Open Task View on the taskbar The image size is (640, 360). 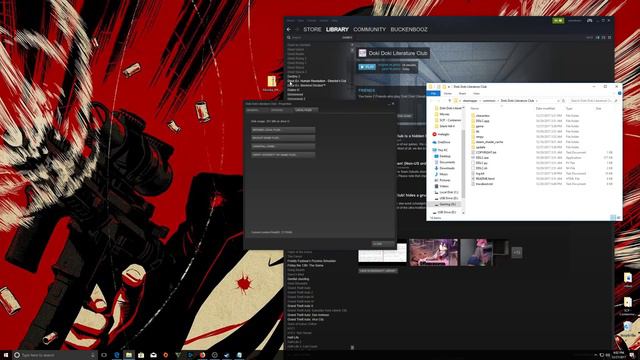tap(104, 355)
